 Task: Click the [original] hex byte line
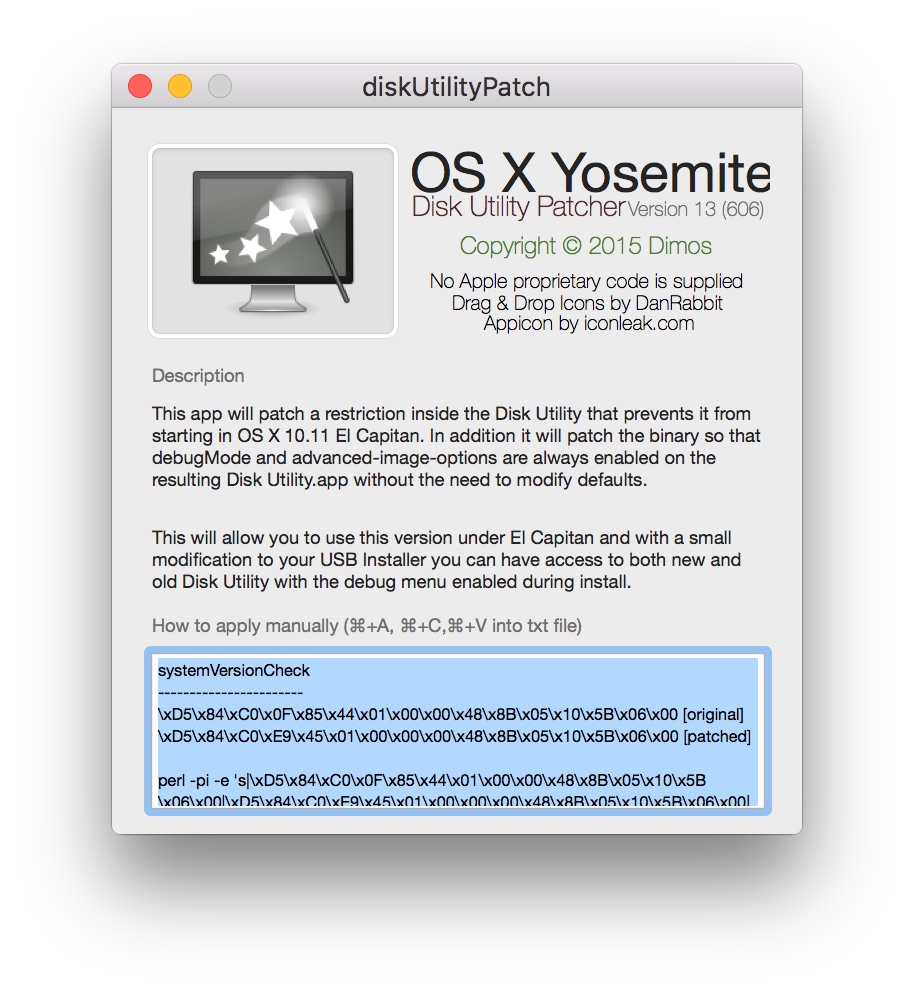pos(451,714)
